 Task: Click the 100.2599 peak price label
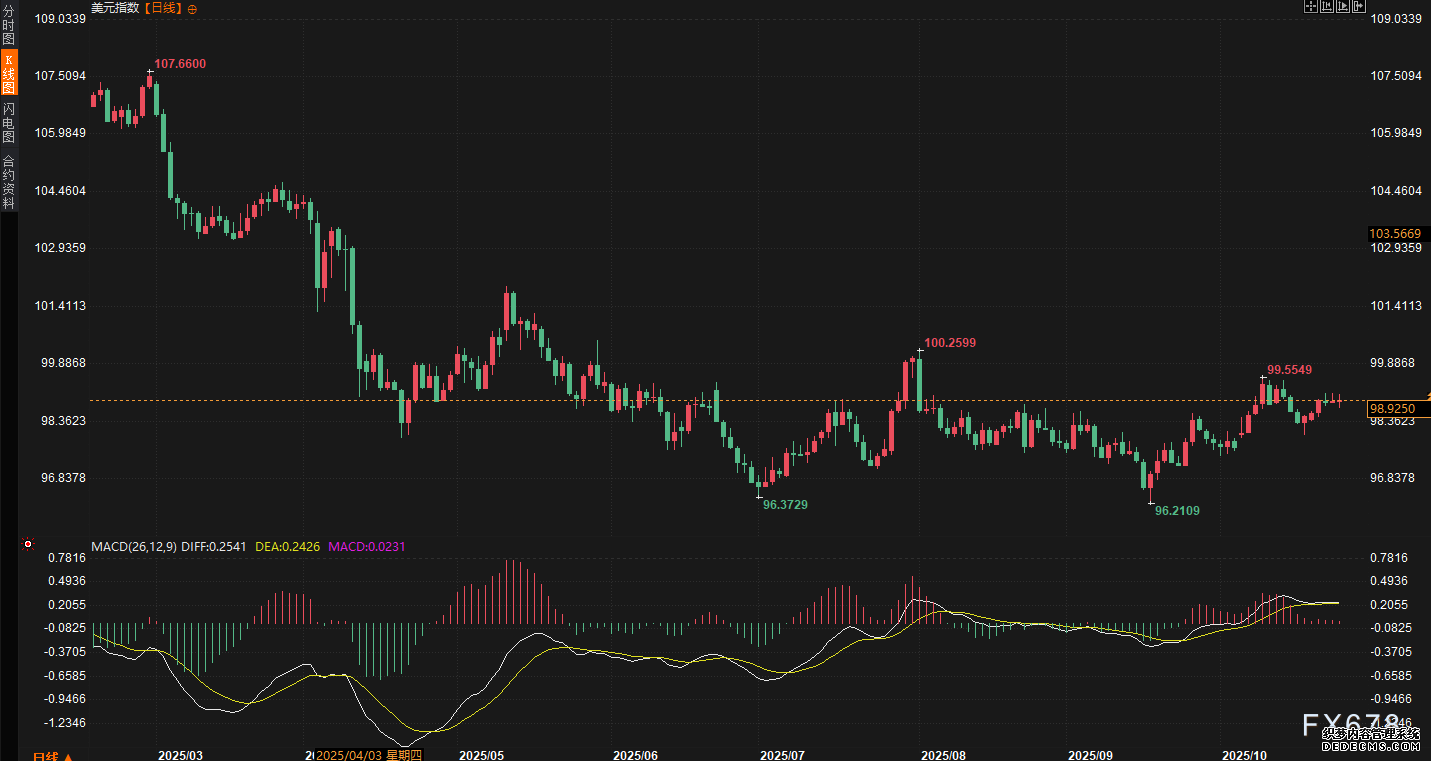coord(949,343)
